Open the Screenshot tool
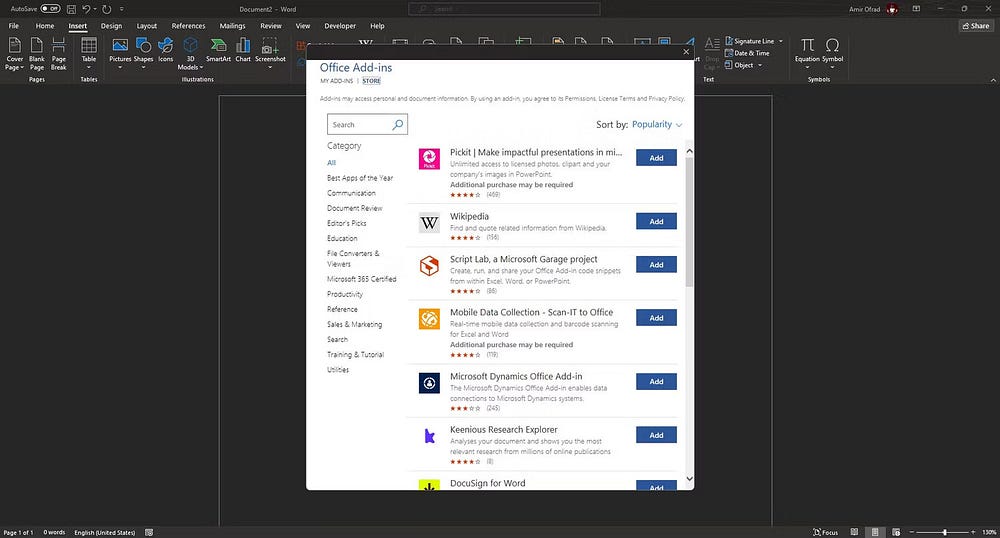This screenshot has height=538, width=1000. pos(270,54)
